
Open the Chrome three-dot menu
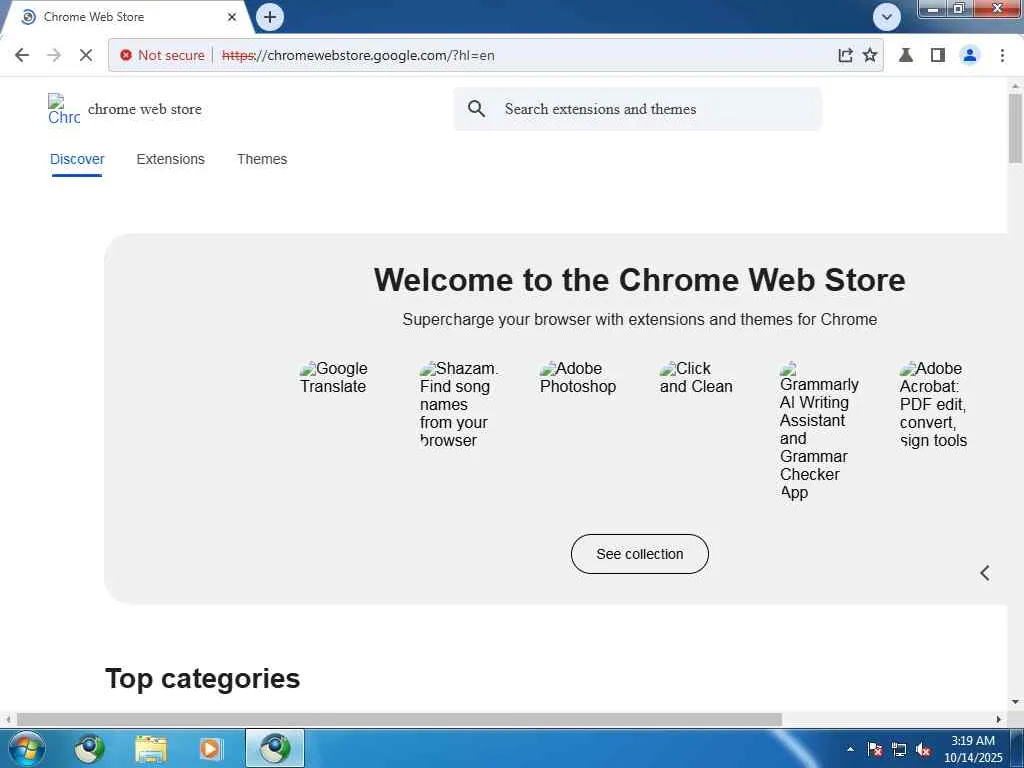click(x=1002, y=55)
